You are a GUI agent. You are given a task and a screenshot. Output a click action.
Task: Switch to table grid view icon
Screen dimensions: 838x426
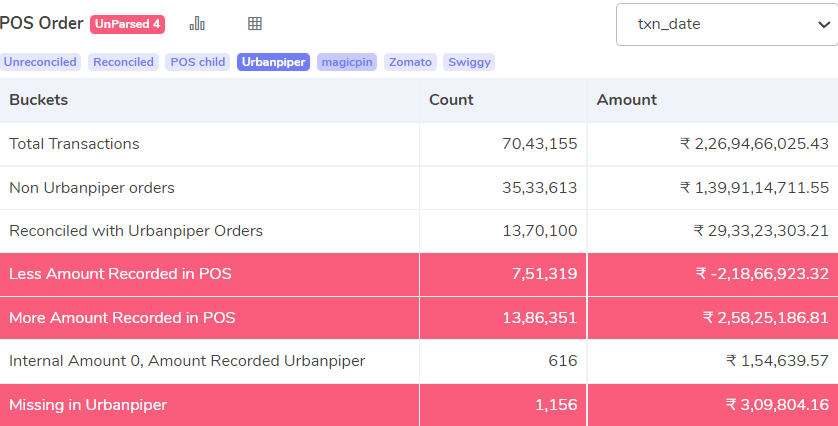pos(255,24)
